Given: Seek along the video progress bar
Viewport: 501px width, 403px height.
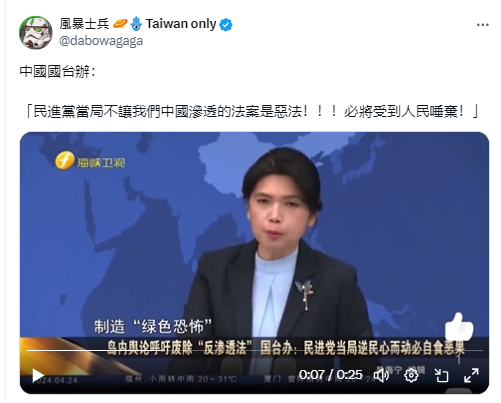Looking at the screenshot, I should click(254, 350).
